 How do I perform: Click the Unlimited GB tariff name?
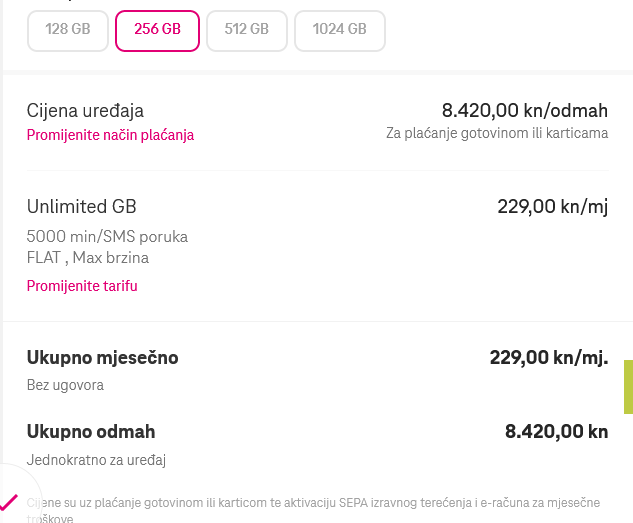pos(81,207)
